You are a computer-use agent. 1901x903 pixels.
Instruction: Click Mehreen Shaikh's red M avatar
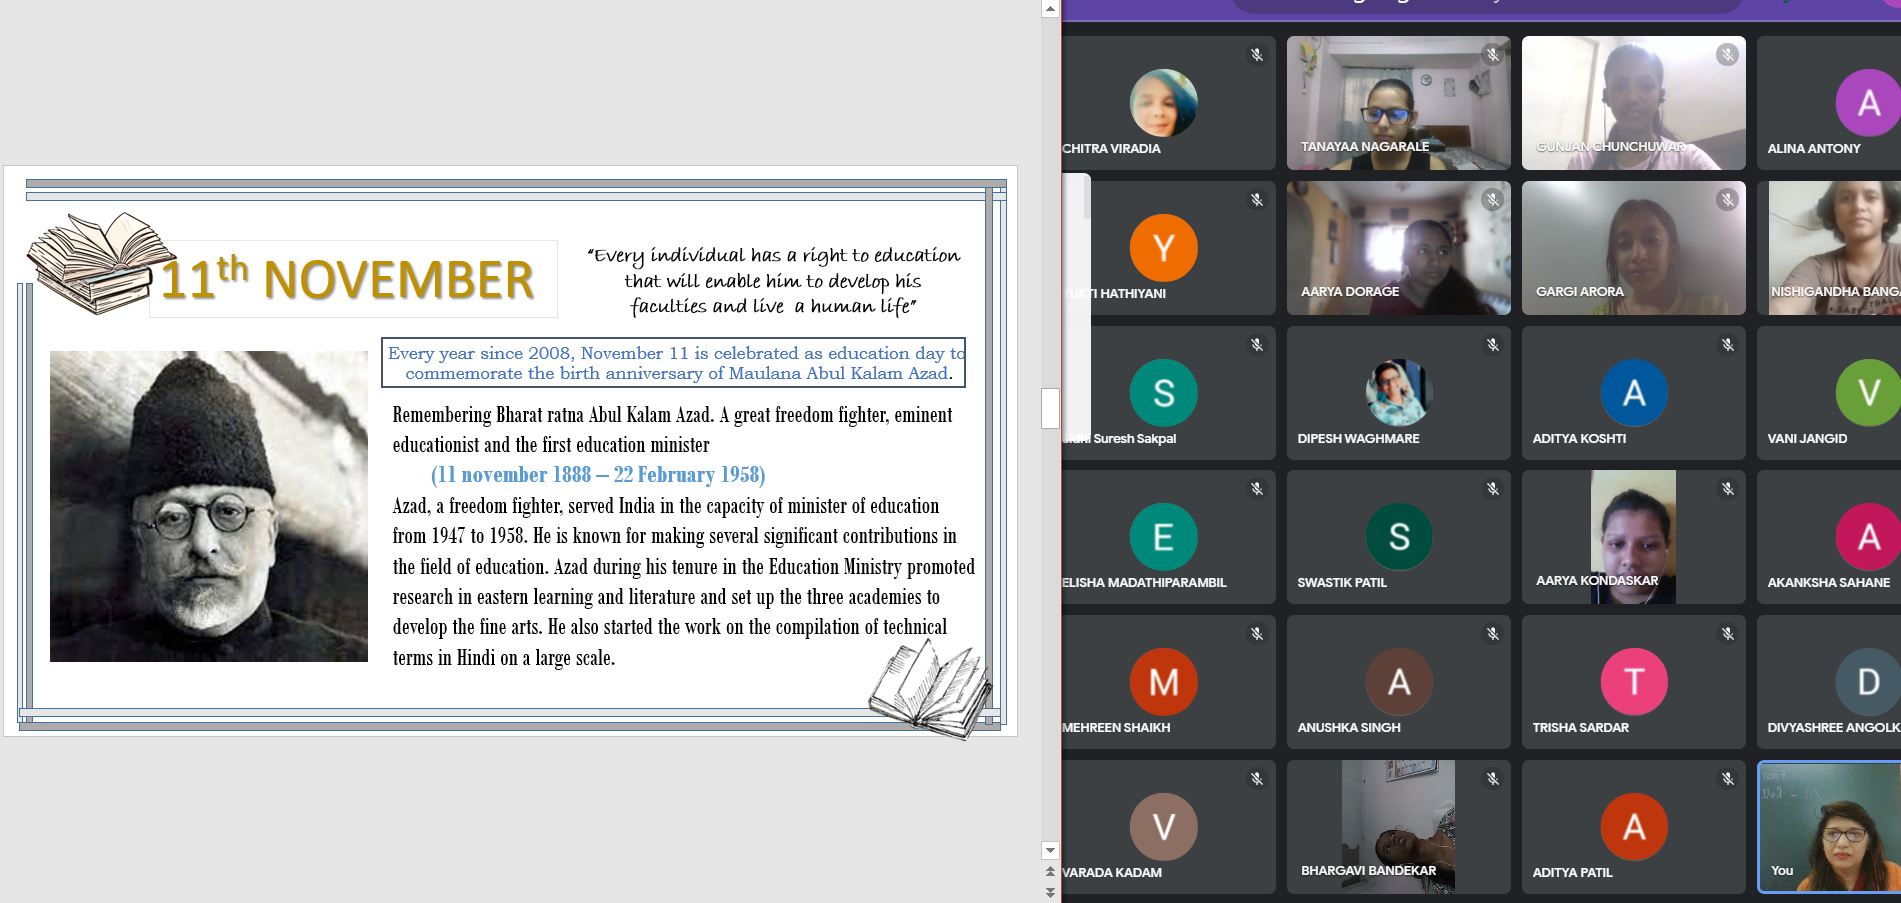(1163, 682)
